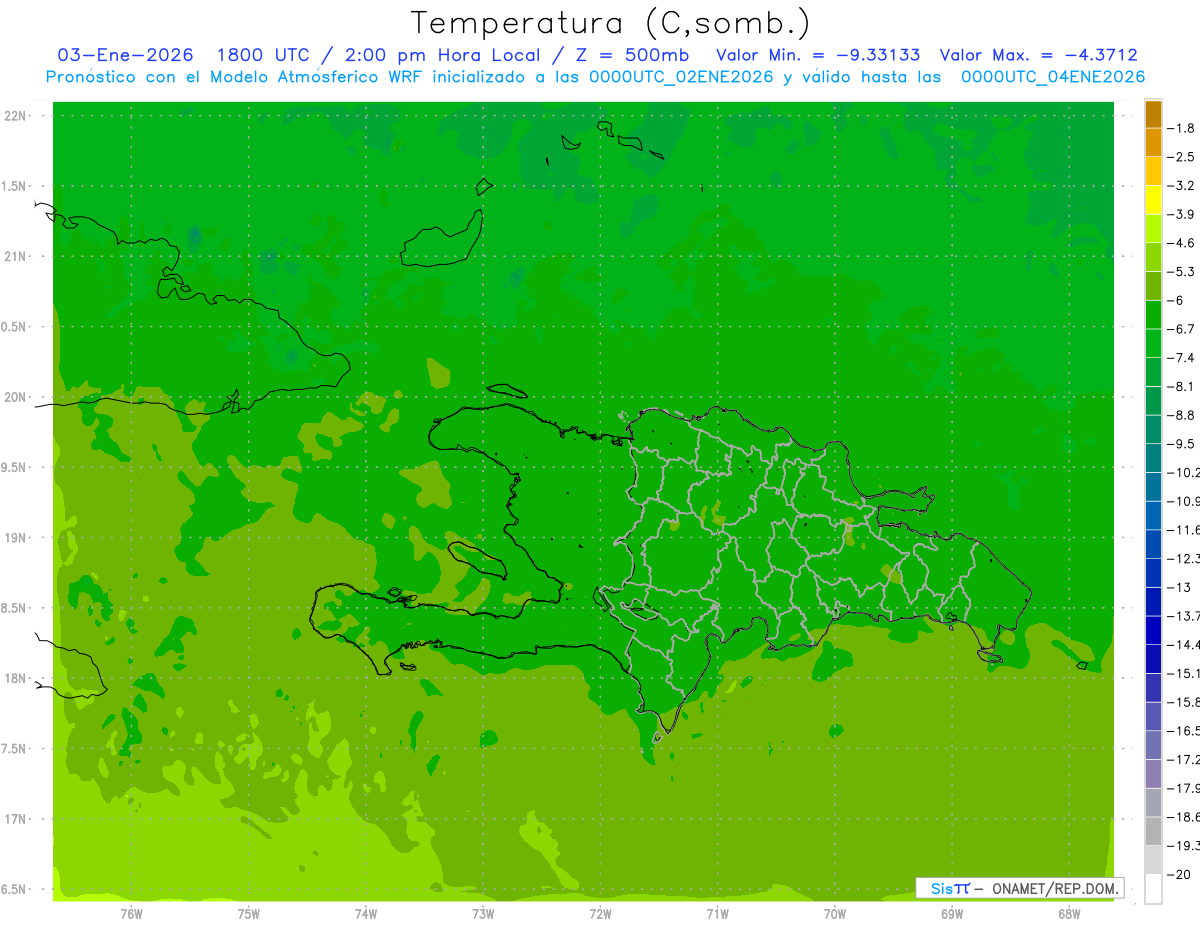Select the level text "Z = 500mb"
This screenshot has width=1200, height=927.
pos(632,55)
